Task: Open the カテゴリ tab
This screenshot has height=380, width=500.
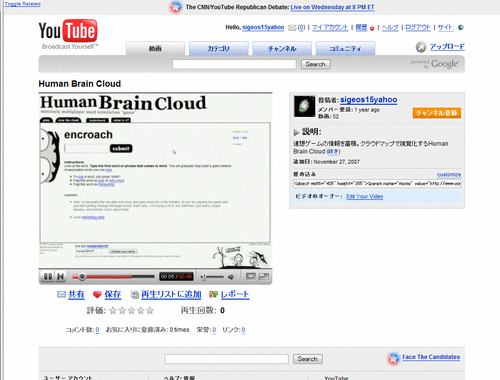Action: [x=219, y=48]
